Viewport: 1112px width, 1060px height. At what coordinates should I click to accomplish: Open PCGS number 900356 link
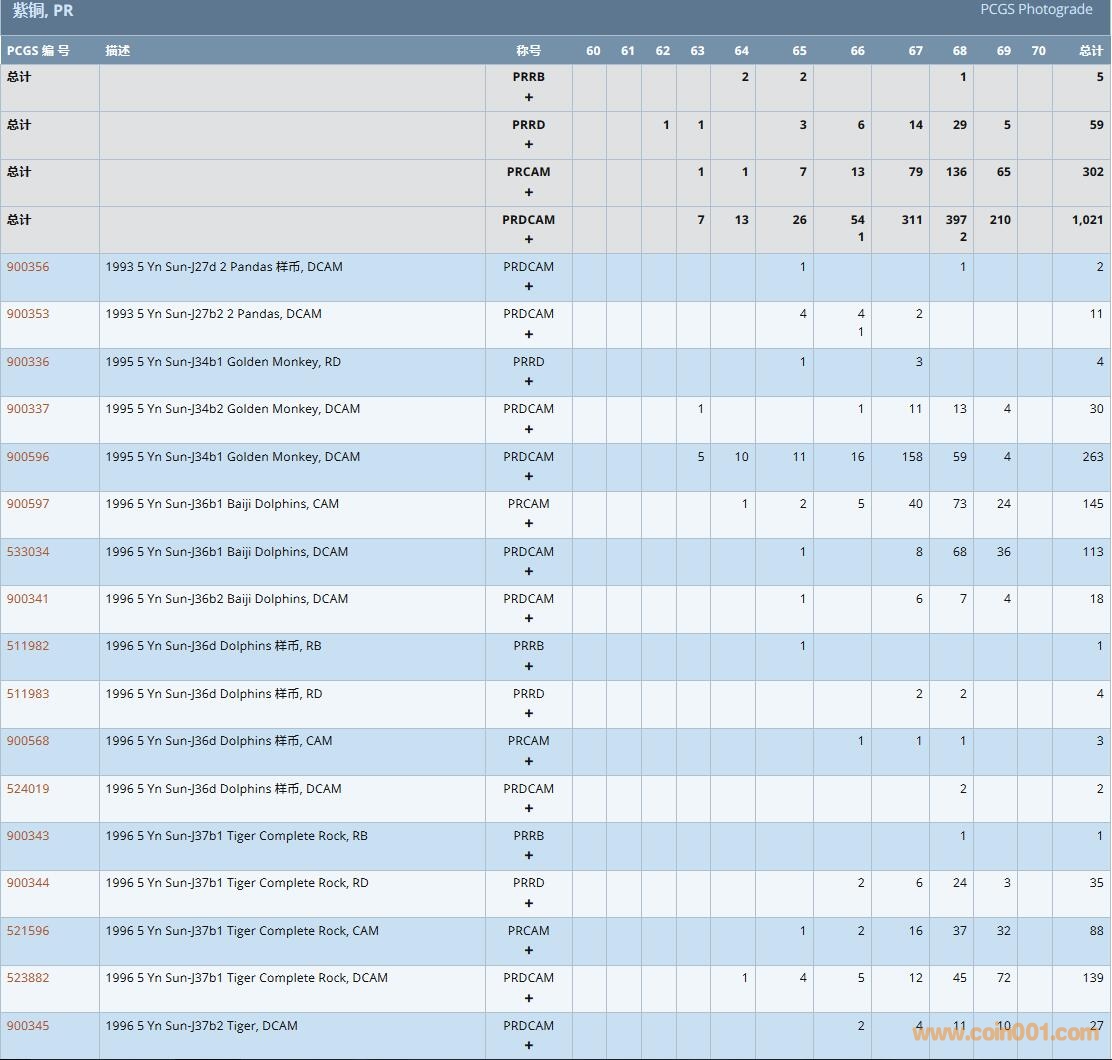point(28,267)
